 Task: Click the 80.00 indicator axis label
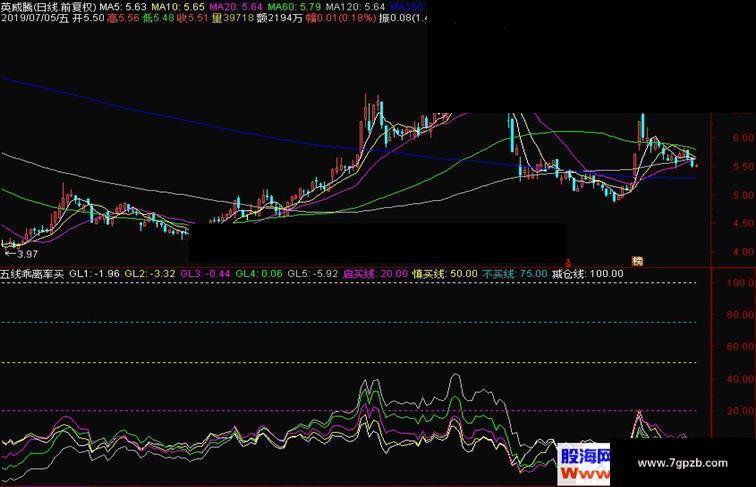point(741,314)
